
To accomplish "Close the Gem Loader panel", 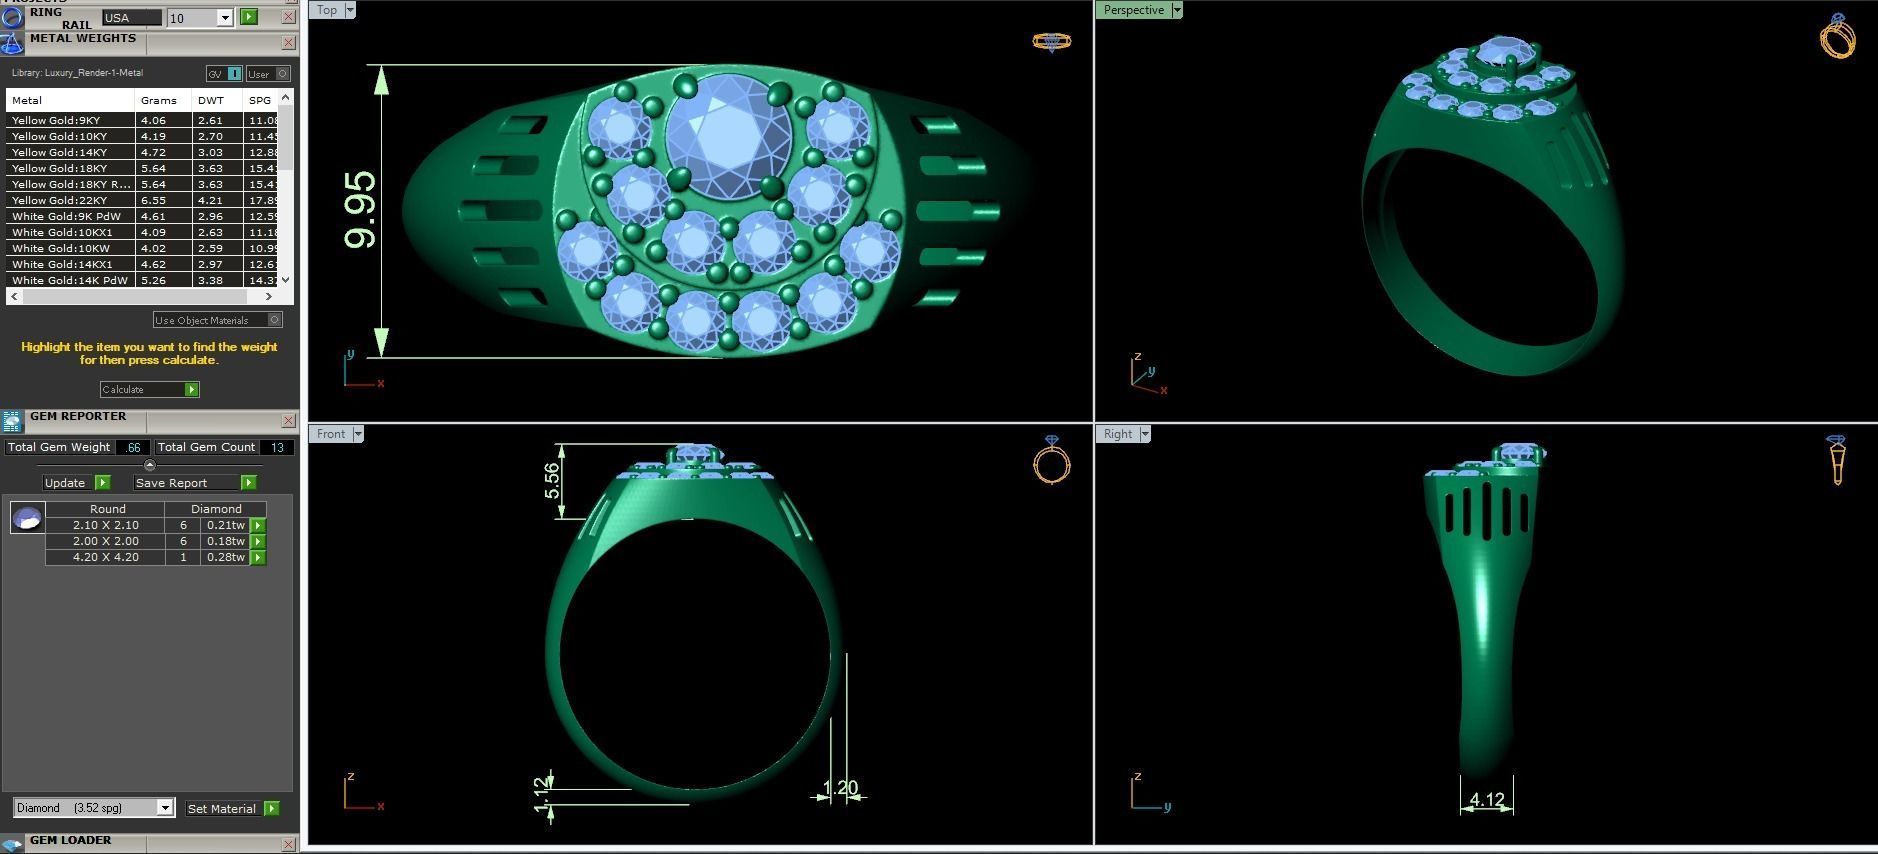I will tap(288, 844).
